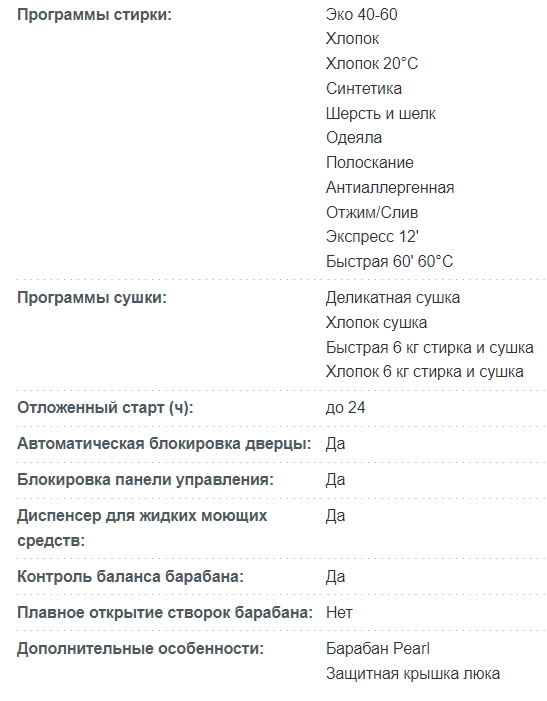Click the "до 24" delayed start value
The height and width of the screenshot is (701, 547).
(345, 408)
